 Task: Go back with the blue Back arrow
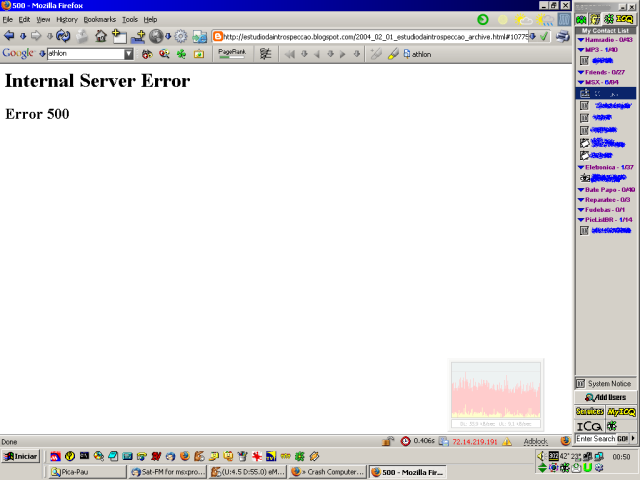click(9, 36)
